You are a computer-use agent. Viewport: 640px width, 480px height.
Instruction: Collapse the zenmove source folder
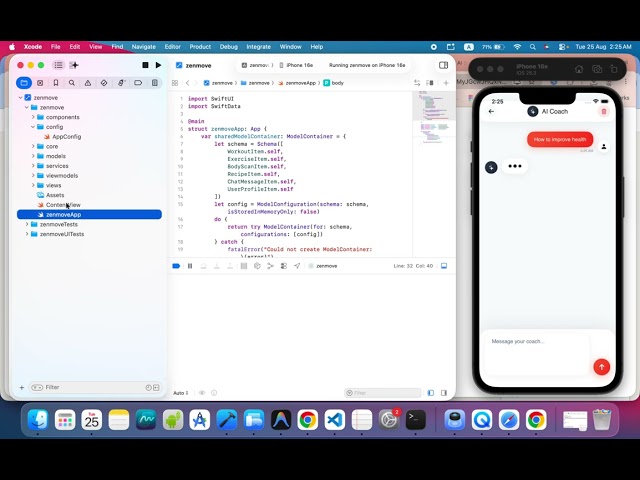pyautogui.click(x=27, y=107)
